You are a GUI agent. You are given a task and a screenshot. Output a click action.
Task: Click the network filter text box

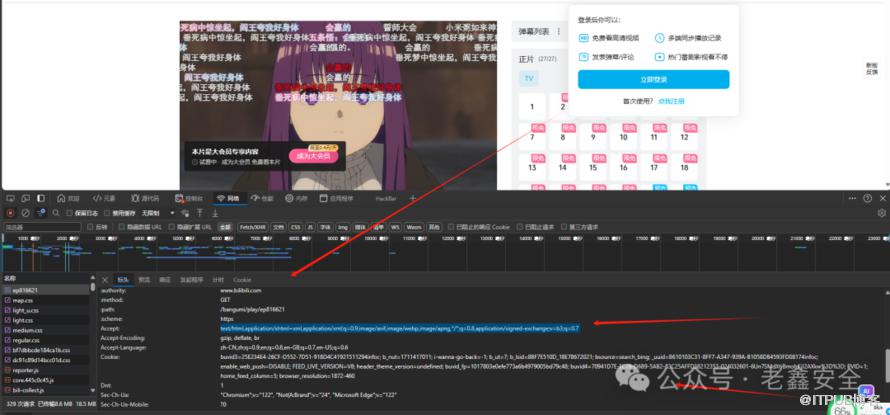pyautogui.click(x=42, y=227)
